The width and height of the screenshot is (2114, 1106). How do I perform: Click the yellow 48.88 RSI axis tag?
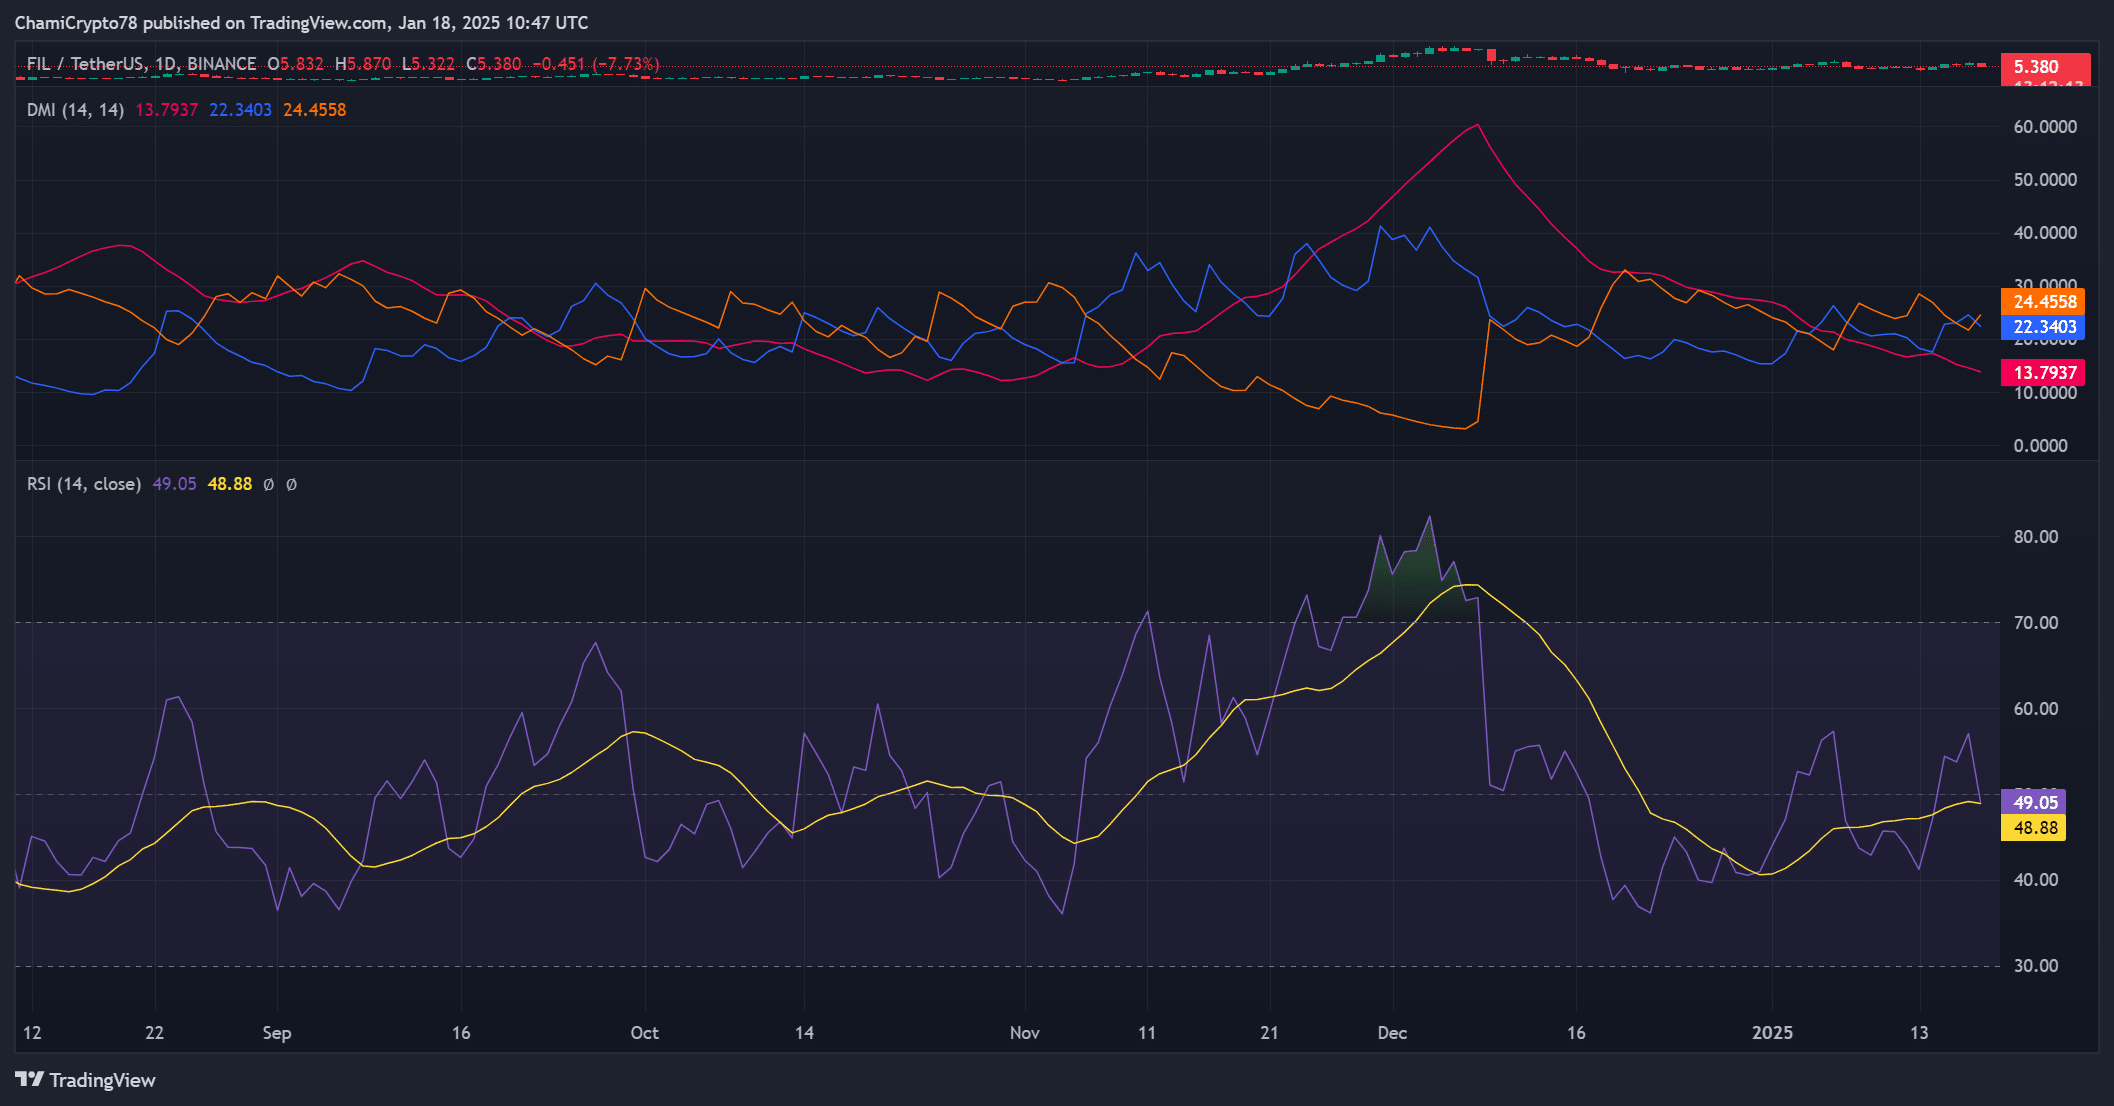point(2034,828)
